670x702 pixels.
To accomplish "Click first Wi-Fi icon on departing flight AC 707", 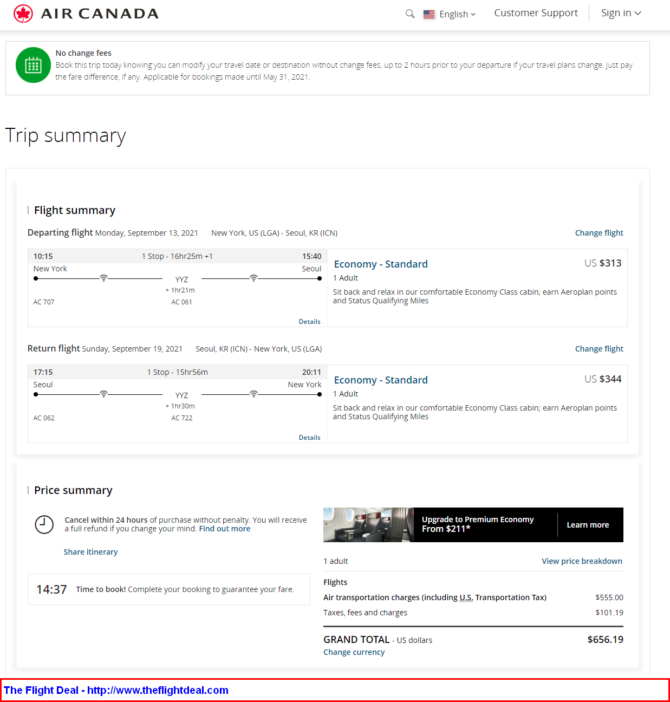I will tap(103, 278).
